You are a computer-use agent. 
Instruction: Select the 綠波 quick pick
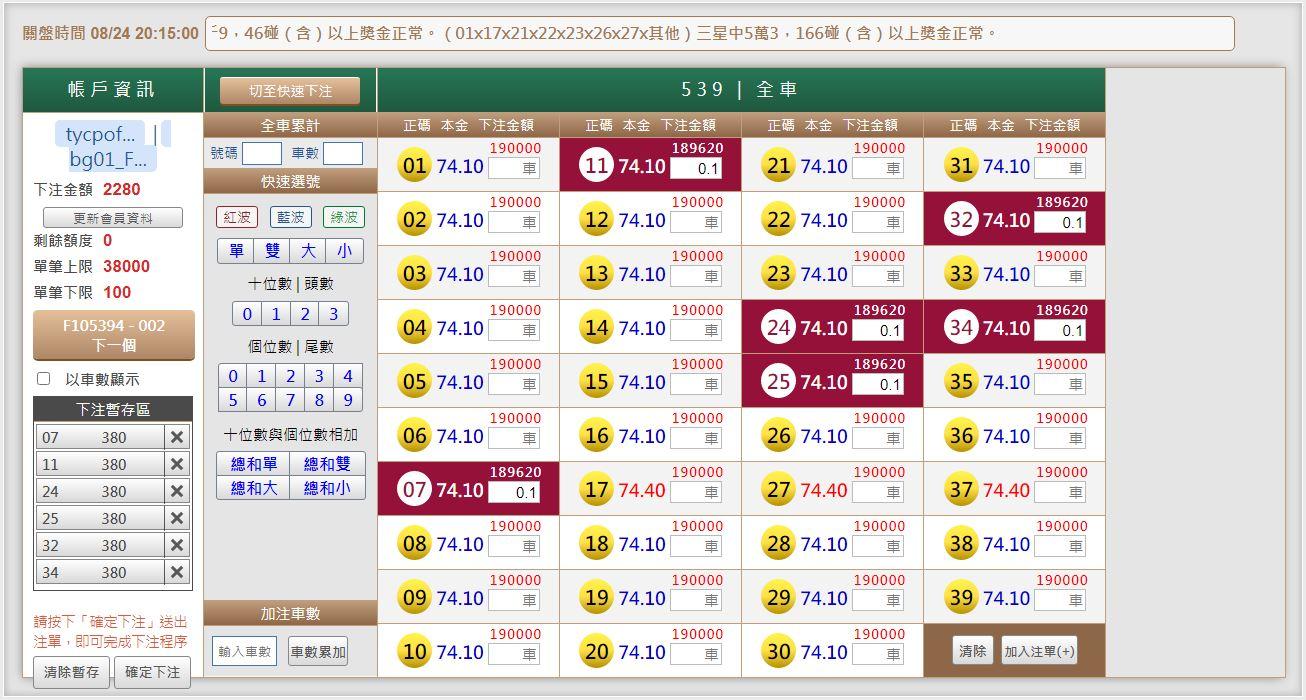tap(343, 217)
